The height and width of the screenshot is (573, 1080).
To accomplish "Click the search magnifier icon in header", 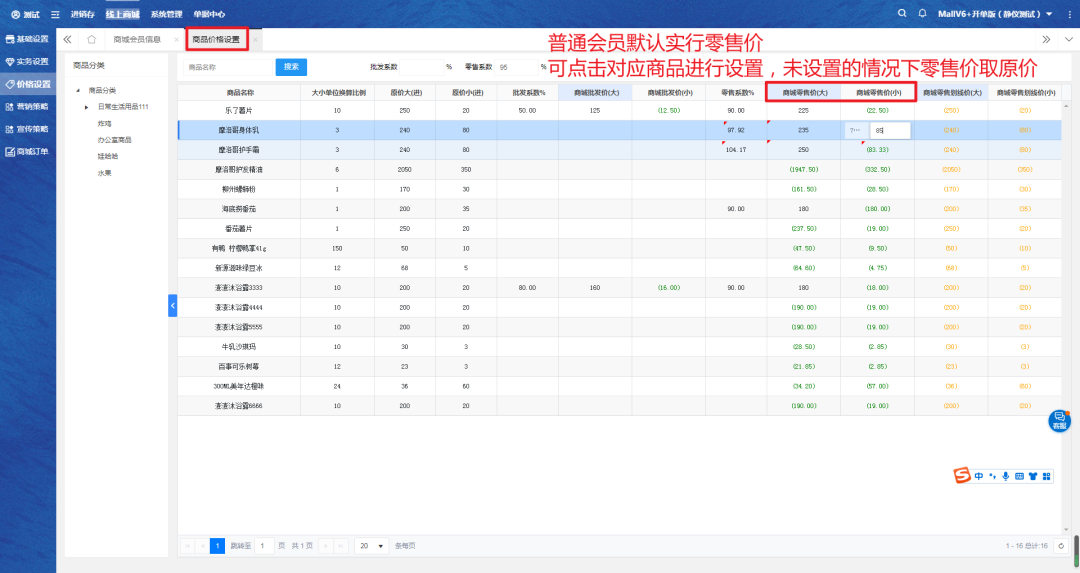I will (902, 14).
